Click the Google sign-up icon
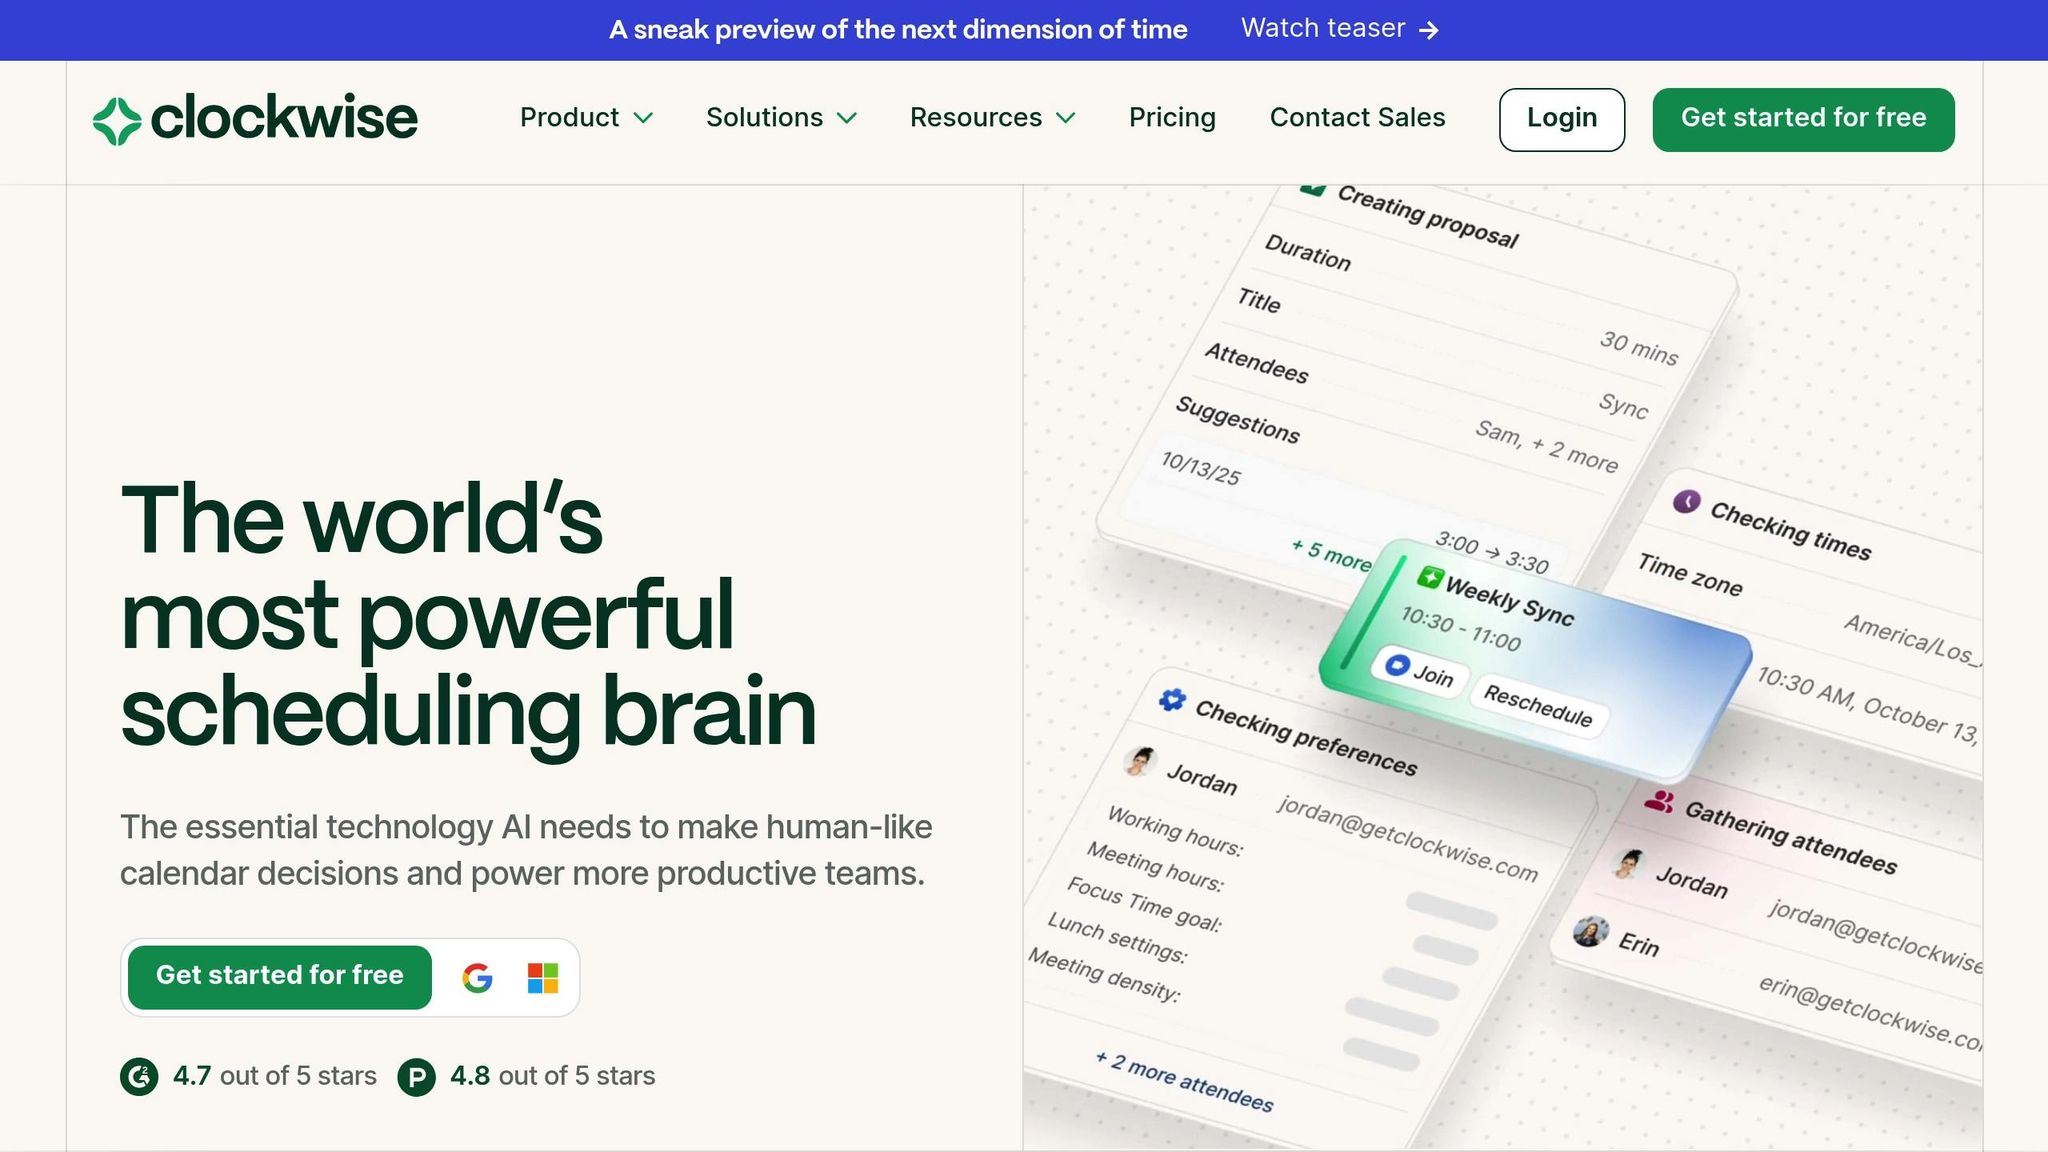Image resolution: width=2048 pixels, height=1152 pixels. pos(478,977)
